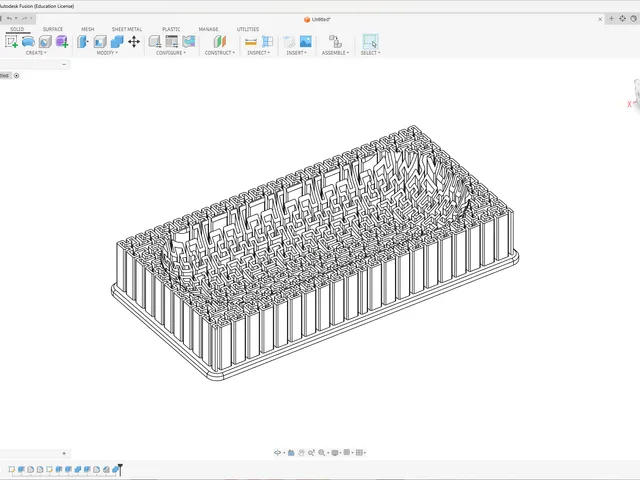Screen dimensions: 640x480
Task: Expand the CONSTRUCT dropdown menu
Action: point(220,53)
